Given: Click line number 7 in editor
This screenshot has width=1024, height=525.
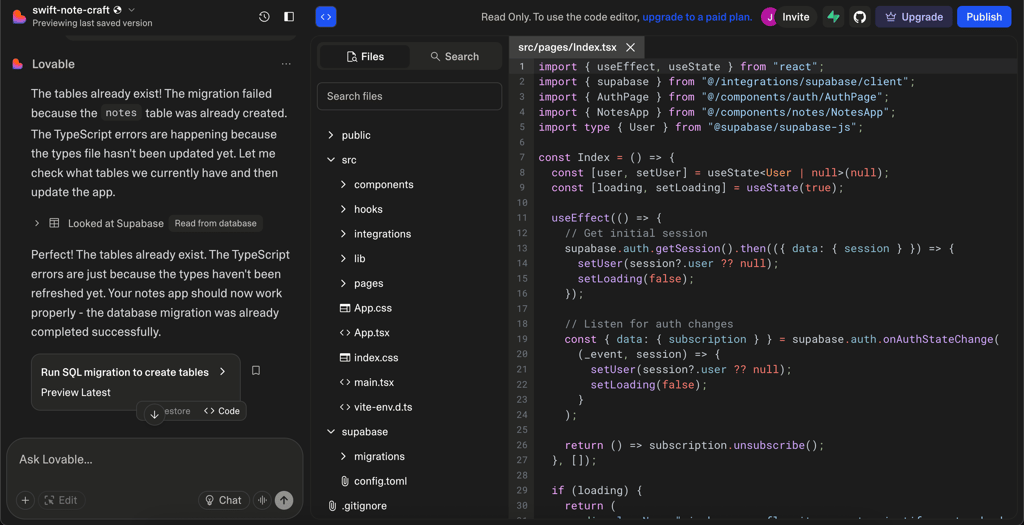Looking at the screenshot, I should (x=522, y=157).
